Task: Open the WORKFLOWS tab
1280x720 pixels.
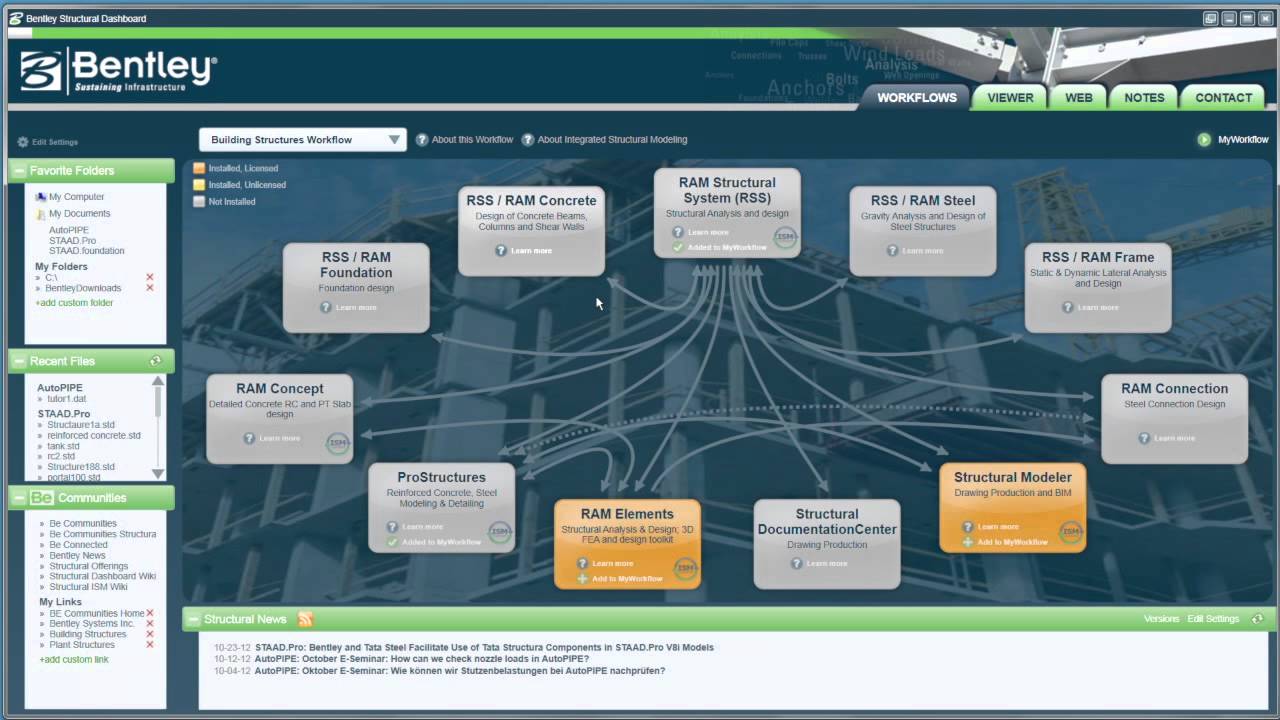Action: coord(917,98)
